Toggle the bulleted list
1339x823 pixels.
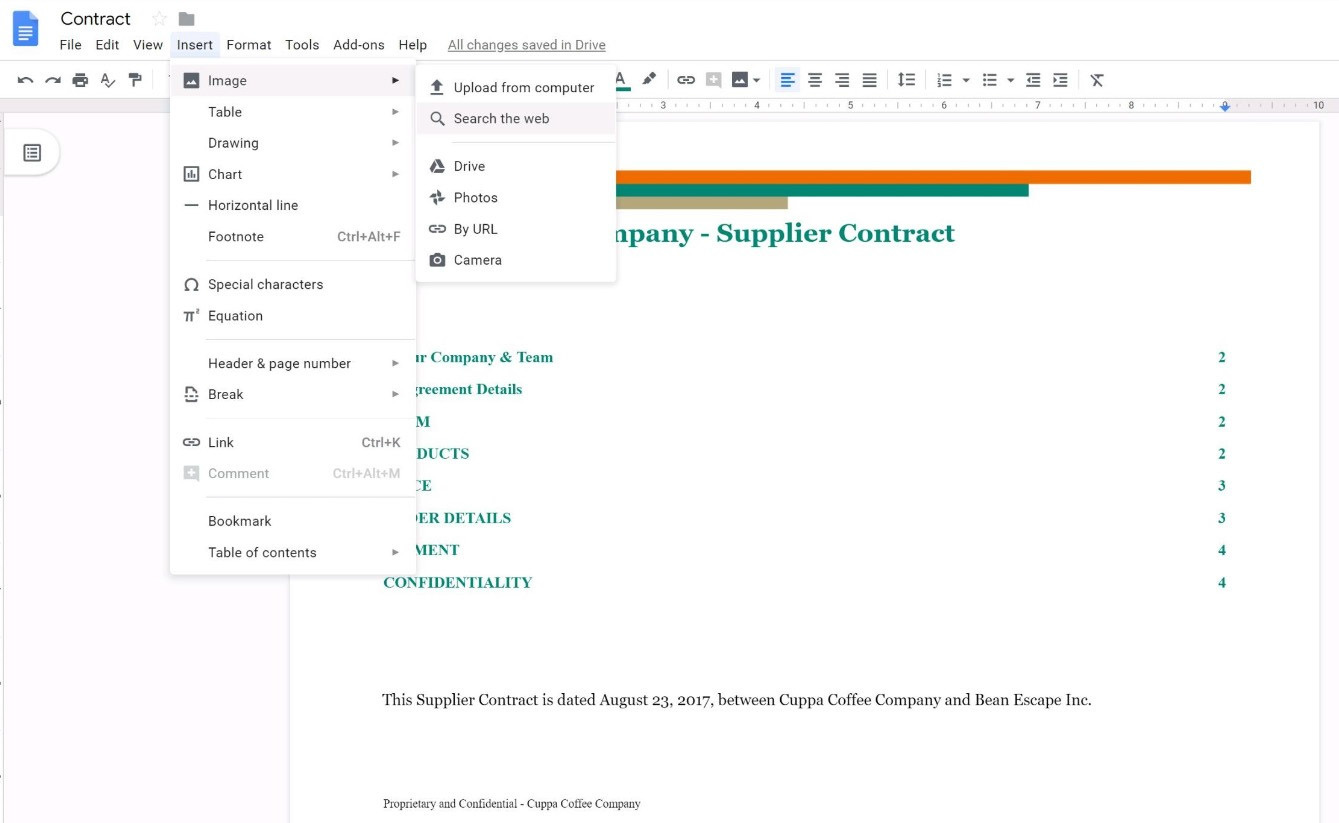(x=990, y=80)
